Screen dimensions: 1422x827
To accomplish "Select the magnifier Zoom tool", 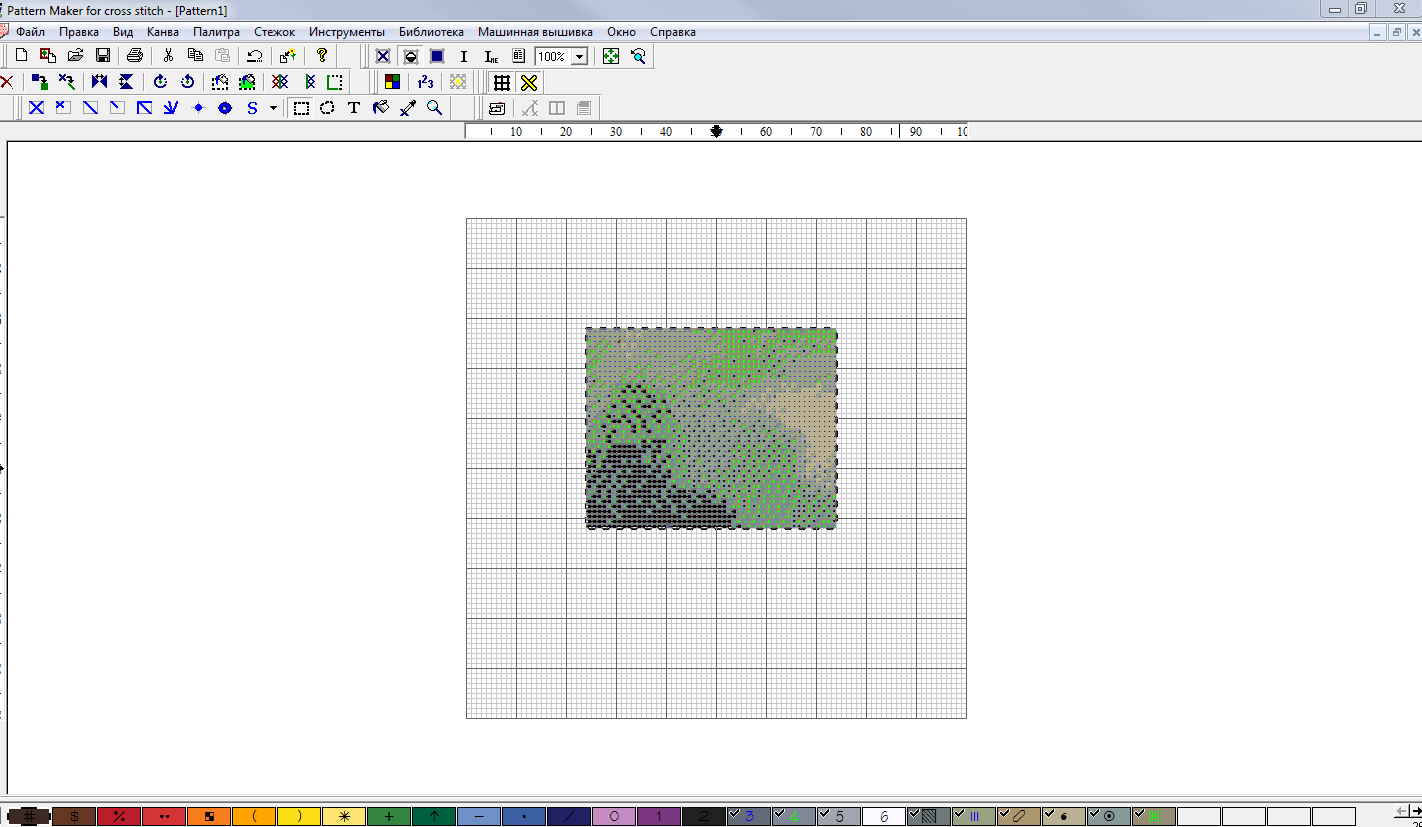I will click(x=435, y=108).
